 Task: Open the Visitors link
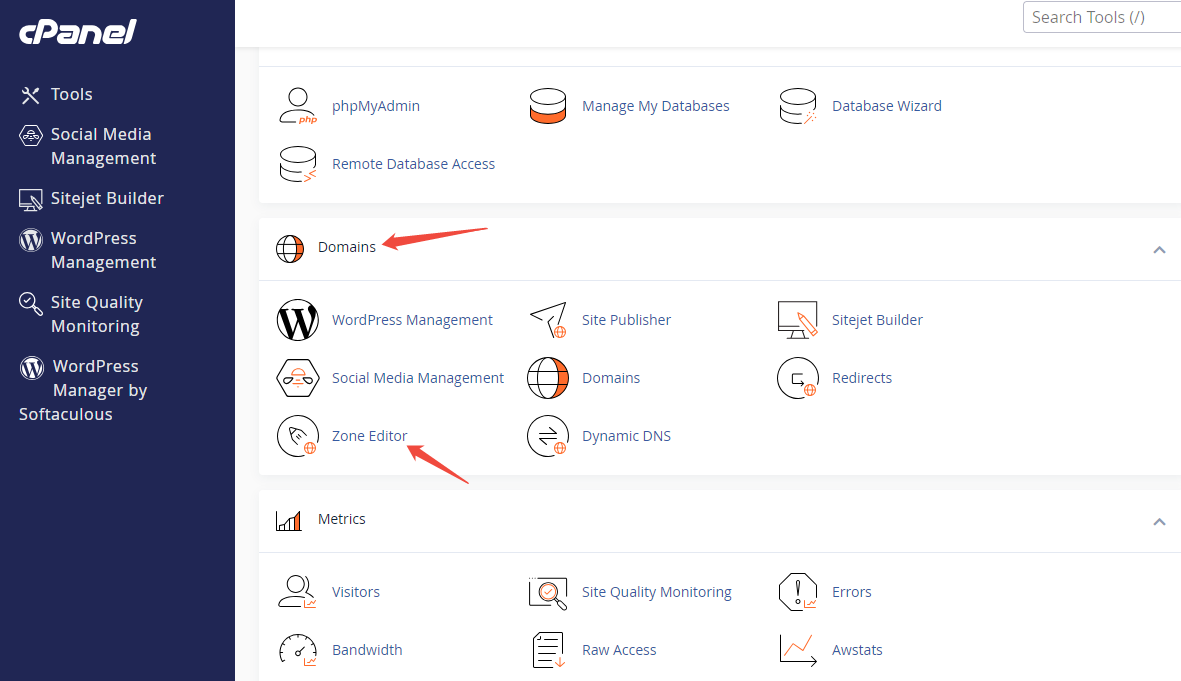click(x=356, y=592)
